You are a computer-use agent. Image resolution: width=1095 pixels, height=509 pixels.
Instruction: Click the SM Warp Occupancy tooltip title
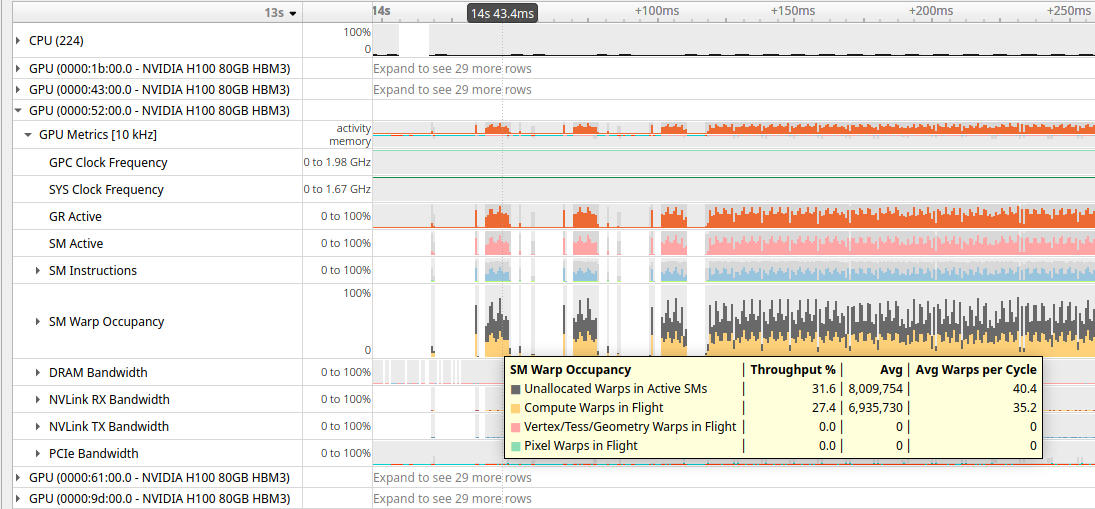(x=571, y=369)
